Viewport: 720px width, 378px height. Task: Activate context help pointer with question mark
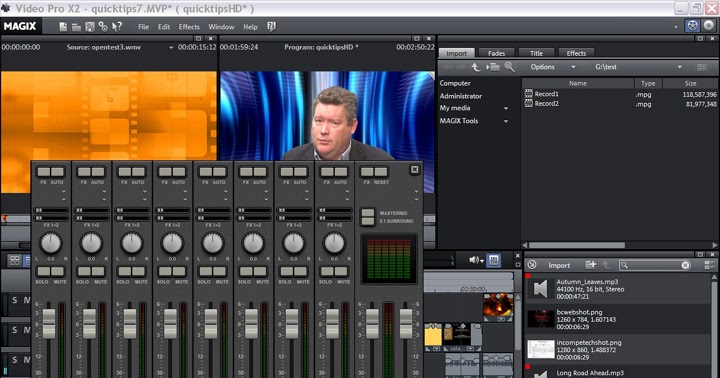(x=117, y=27)
